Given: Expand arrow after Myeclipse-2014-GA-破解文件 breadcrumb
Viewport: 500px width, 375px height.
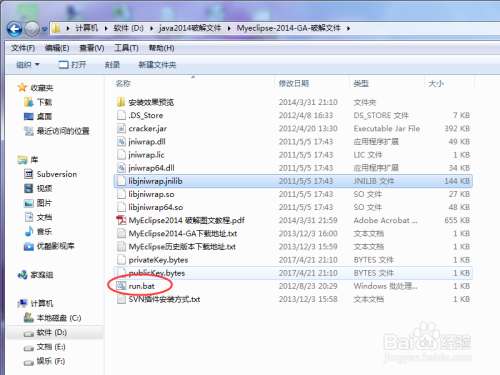Looking at the screenshot, I should pyautogui.click(x=348, y=28).
